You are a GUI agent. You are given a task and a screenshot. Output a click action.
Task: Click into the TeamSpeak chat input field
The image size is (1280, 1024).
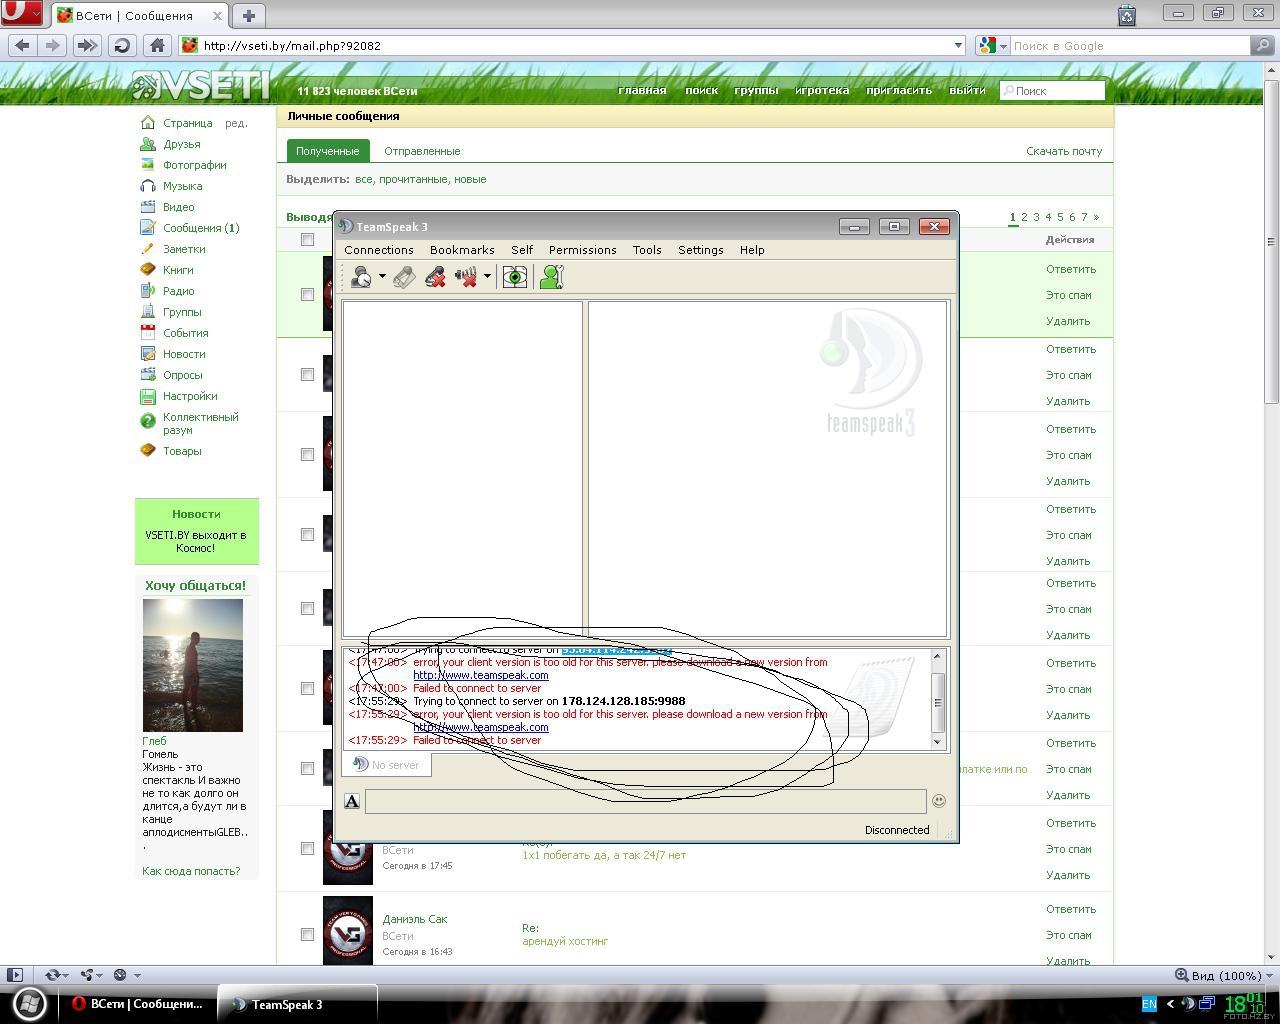(x=646, y=801)
